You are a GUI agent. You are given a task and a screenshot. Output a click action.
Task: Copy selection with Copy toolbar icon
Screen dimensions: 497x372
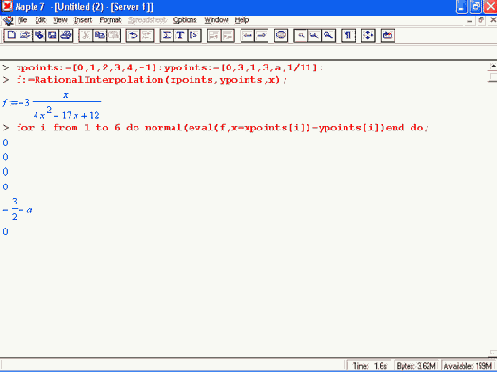pyautogui.click(x=99, y=35)
